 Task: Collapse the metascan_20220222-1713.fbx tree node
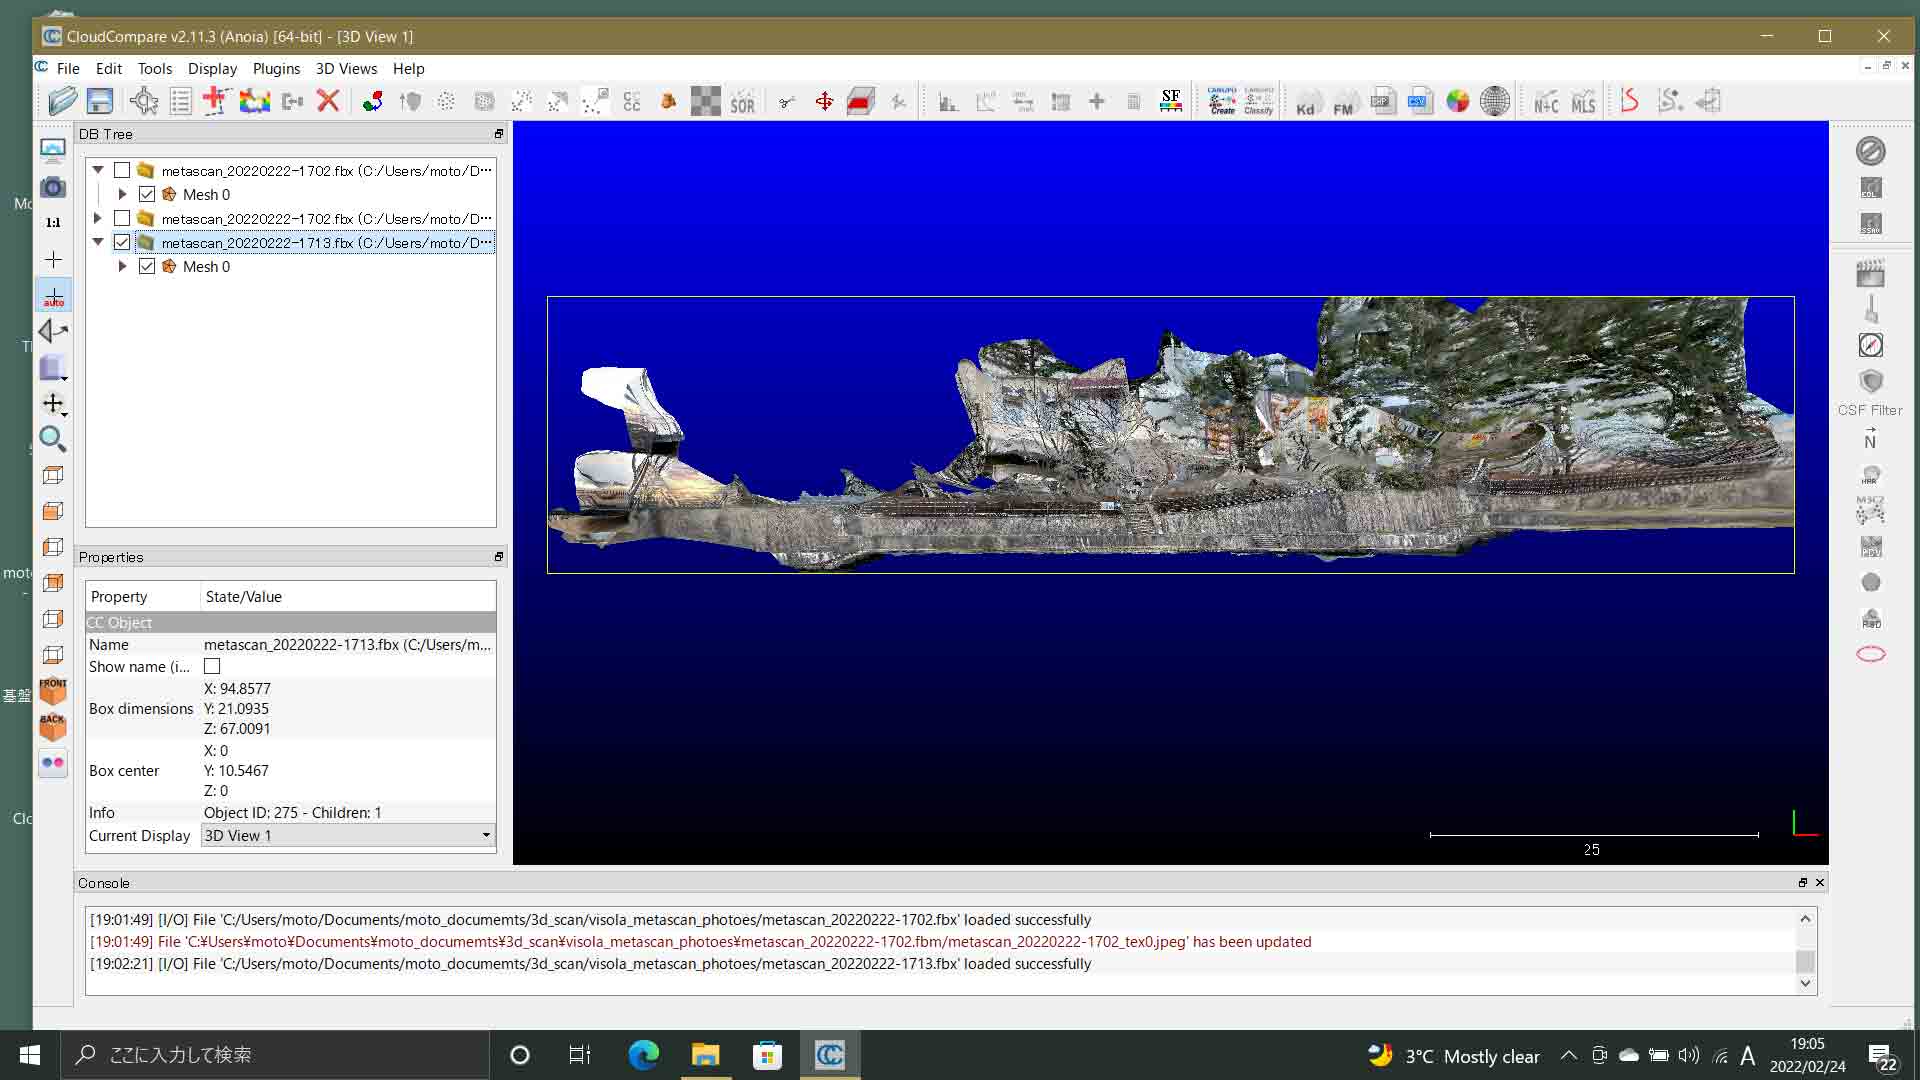point(98,242)
